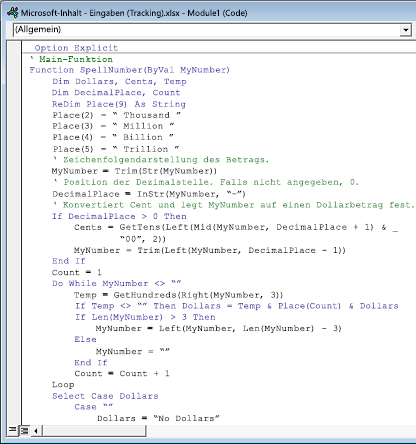The image size is (416, 444).
Task: Click inside the (Allgemein) combo box field
Action: [x=207, y=30]
